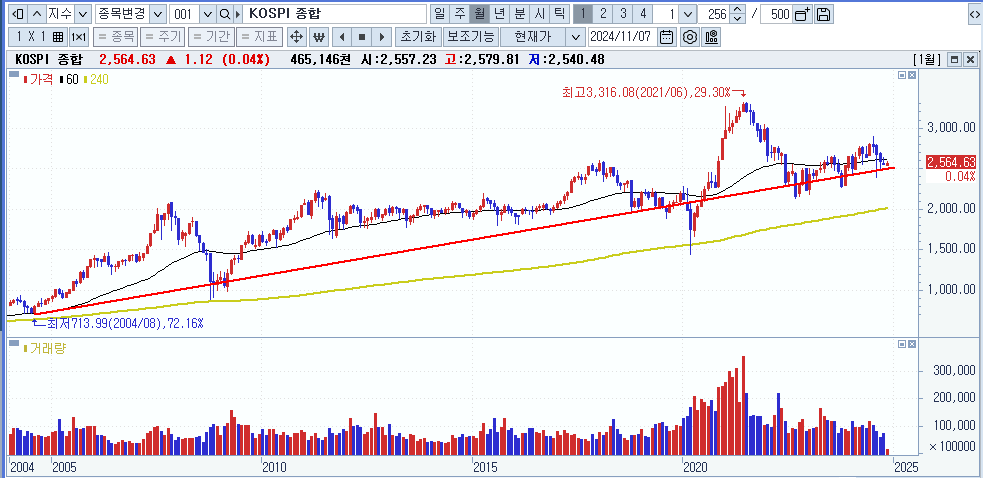
Task: Click the angle-brackets expand icon at top right
Action: pyautogui.click(x=974, y=14)
